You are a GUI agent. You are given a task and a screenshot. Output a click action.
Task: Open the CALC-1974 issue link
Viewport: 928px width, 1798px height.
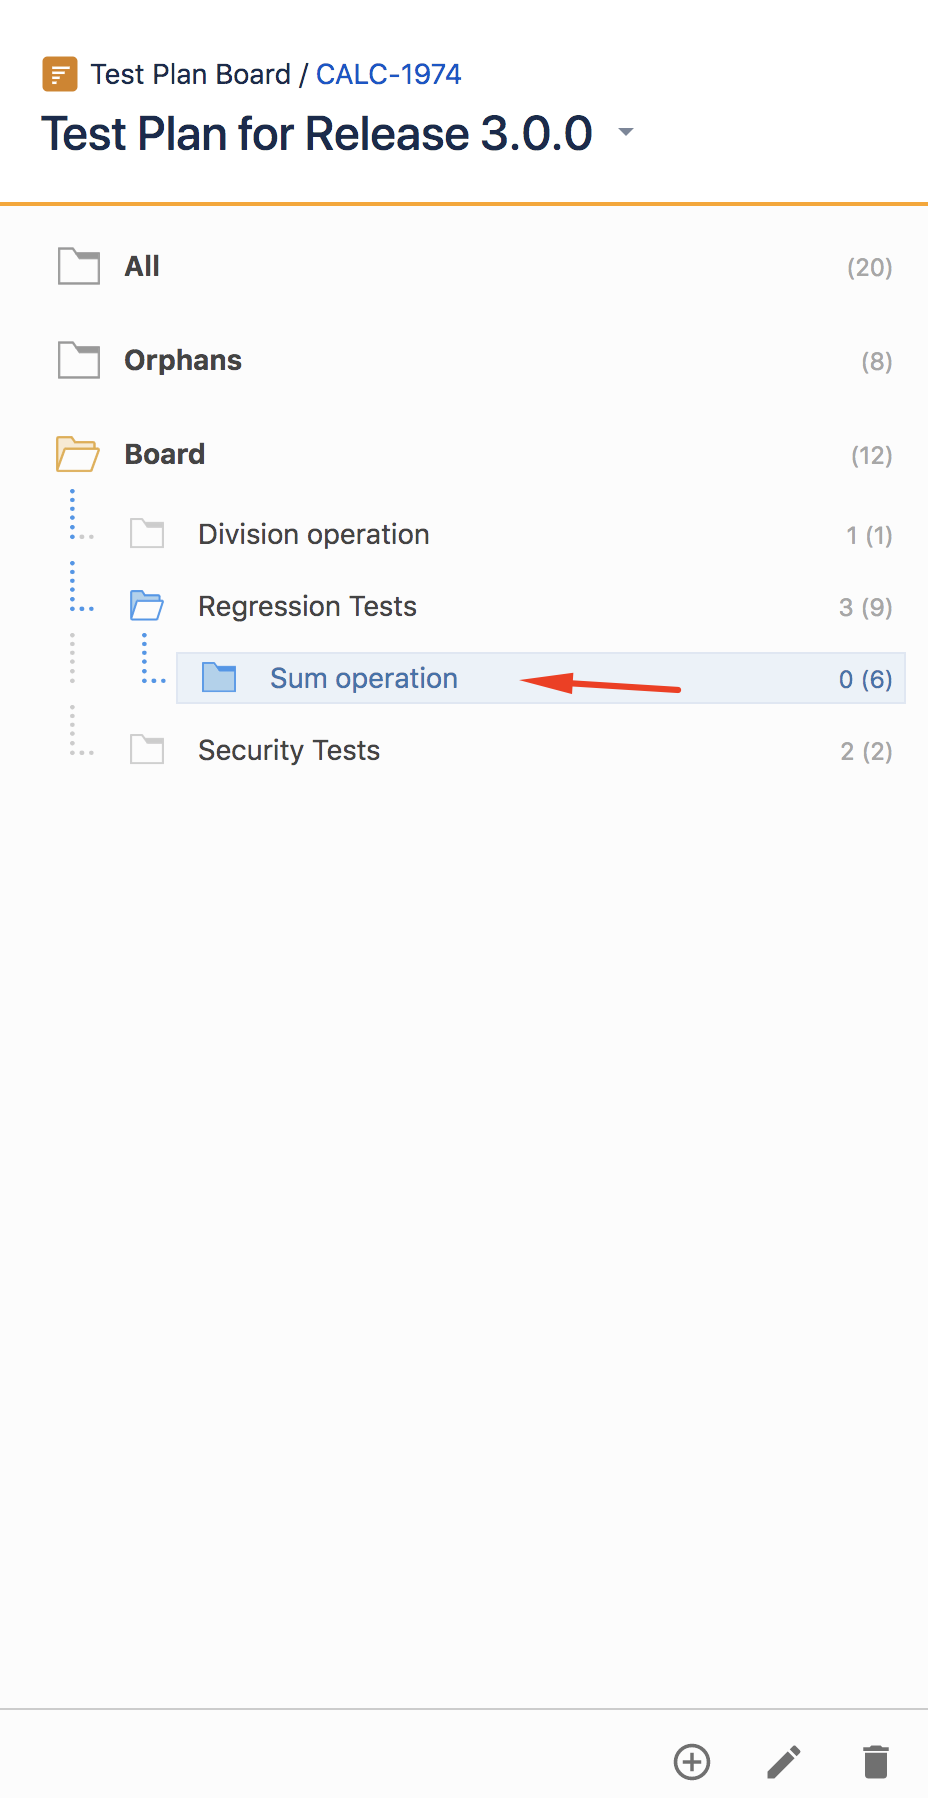click(388, 74)
